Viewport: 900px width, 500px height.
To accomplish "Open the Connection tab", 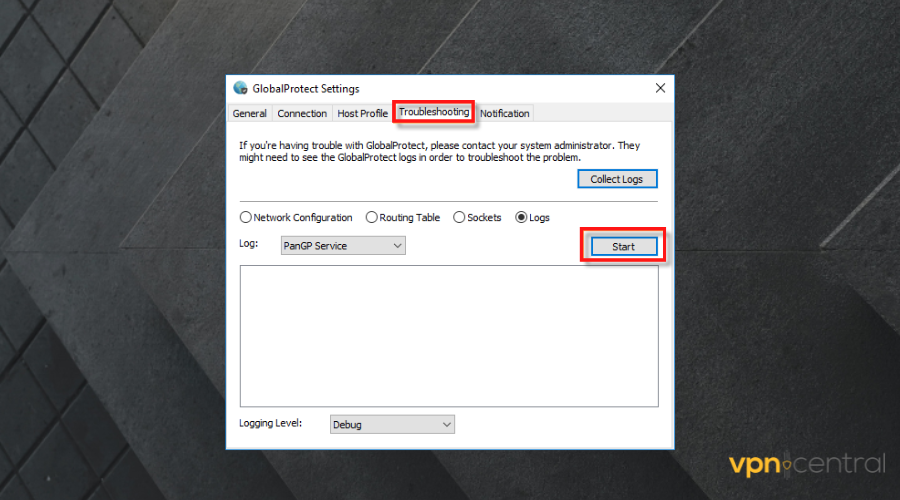I will tap(302, 113).
